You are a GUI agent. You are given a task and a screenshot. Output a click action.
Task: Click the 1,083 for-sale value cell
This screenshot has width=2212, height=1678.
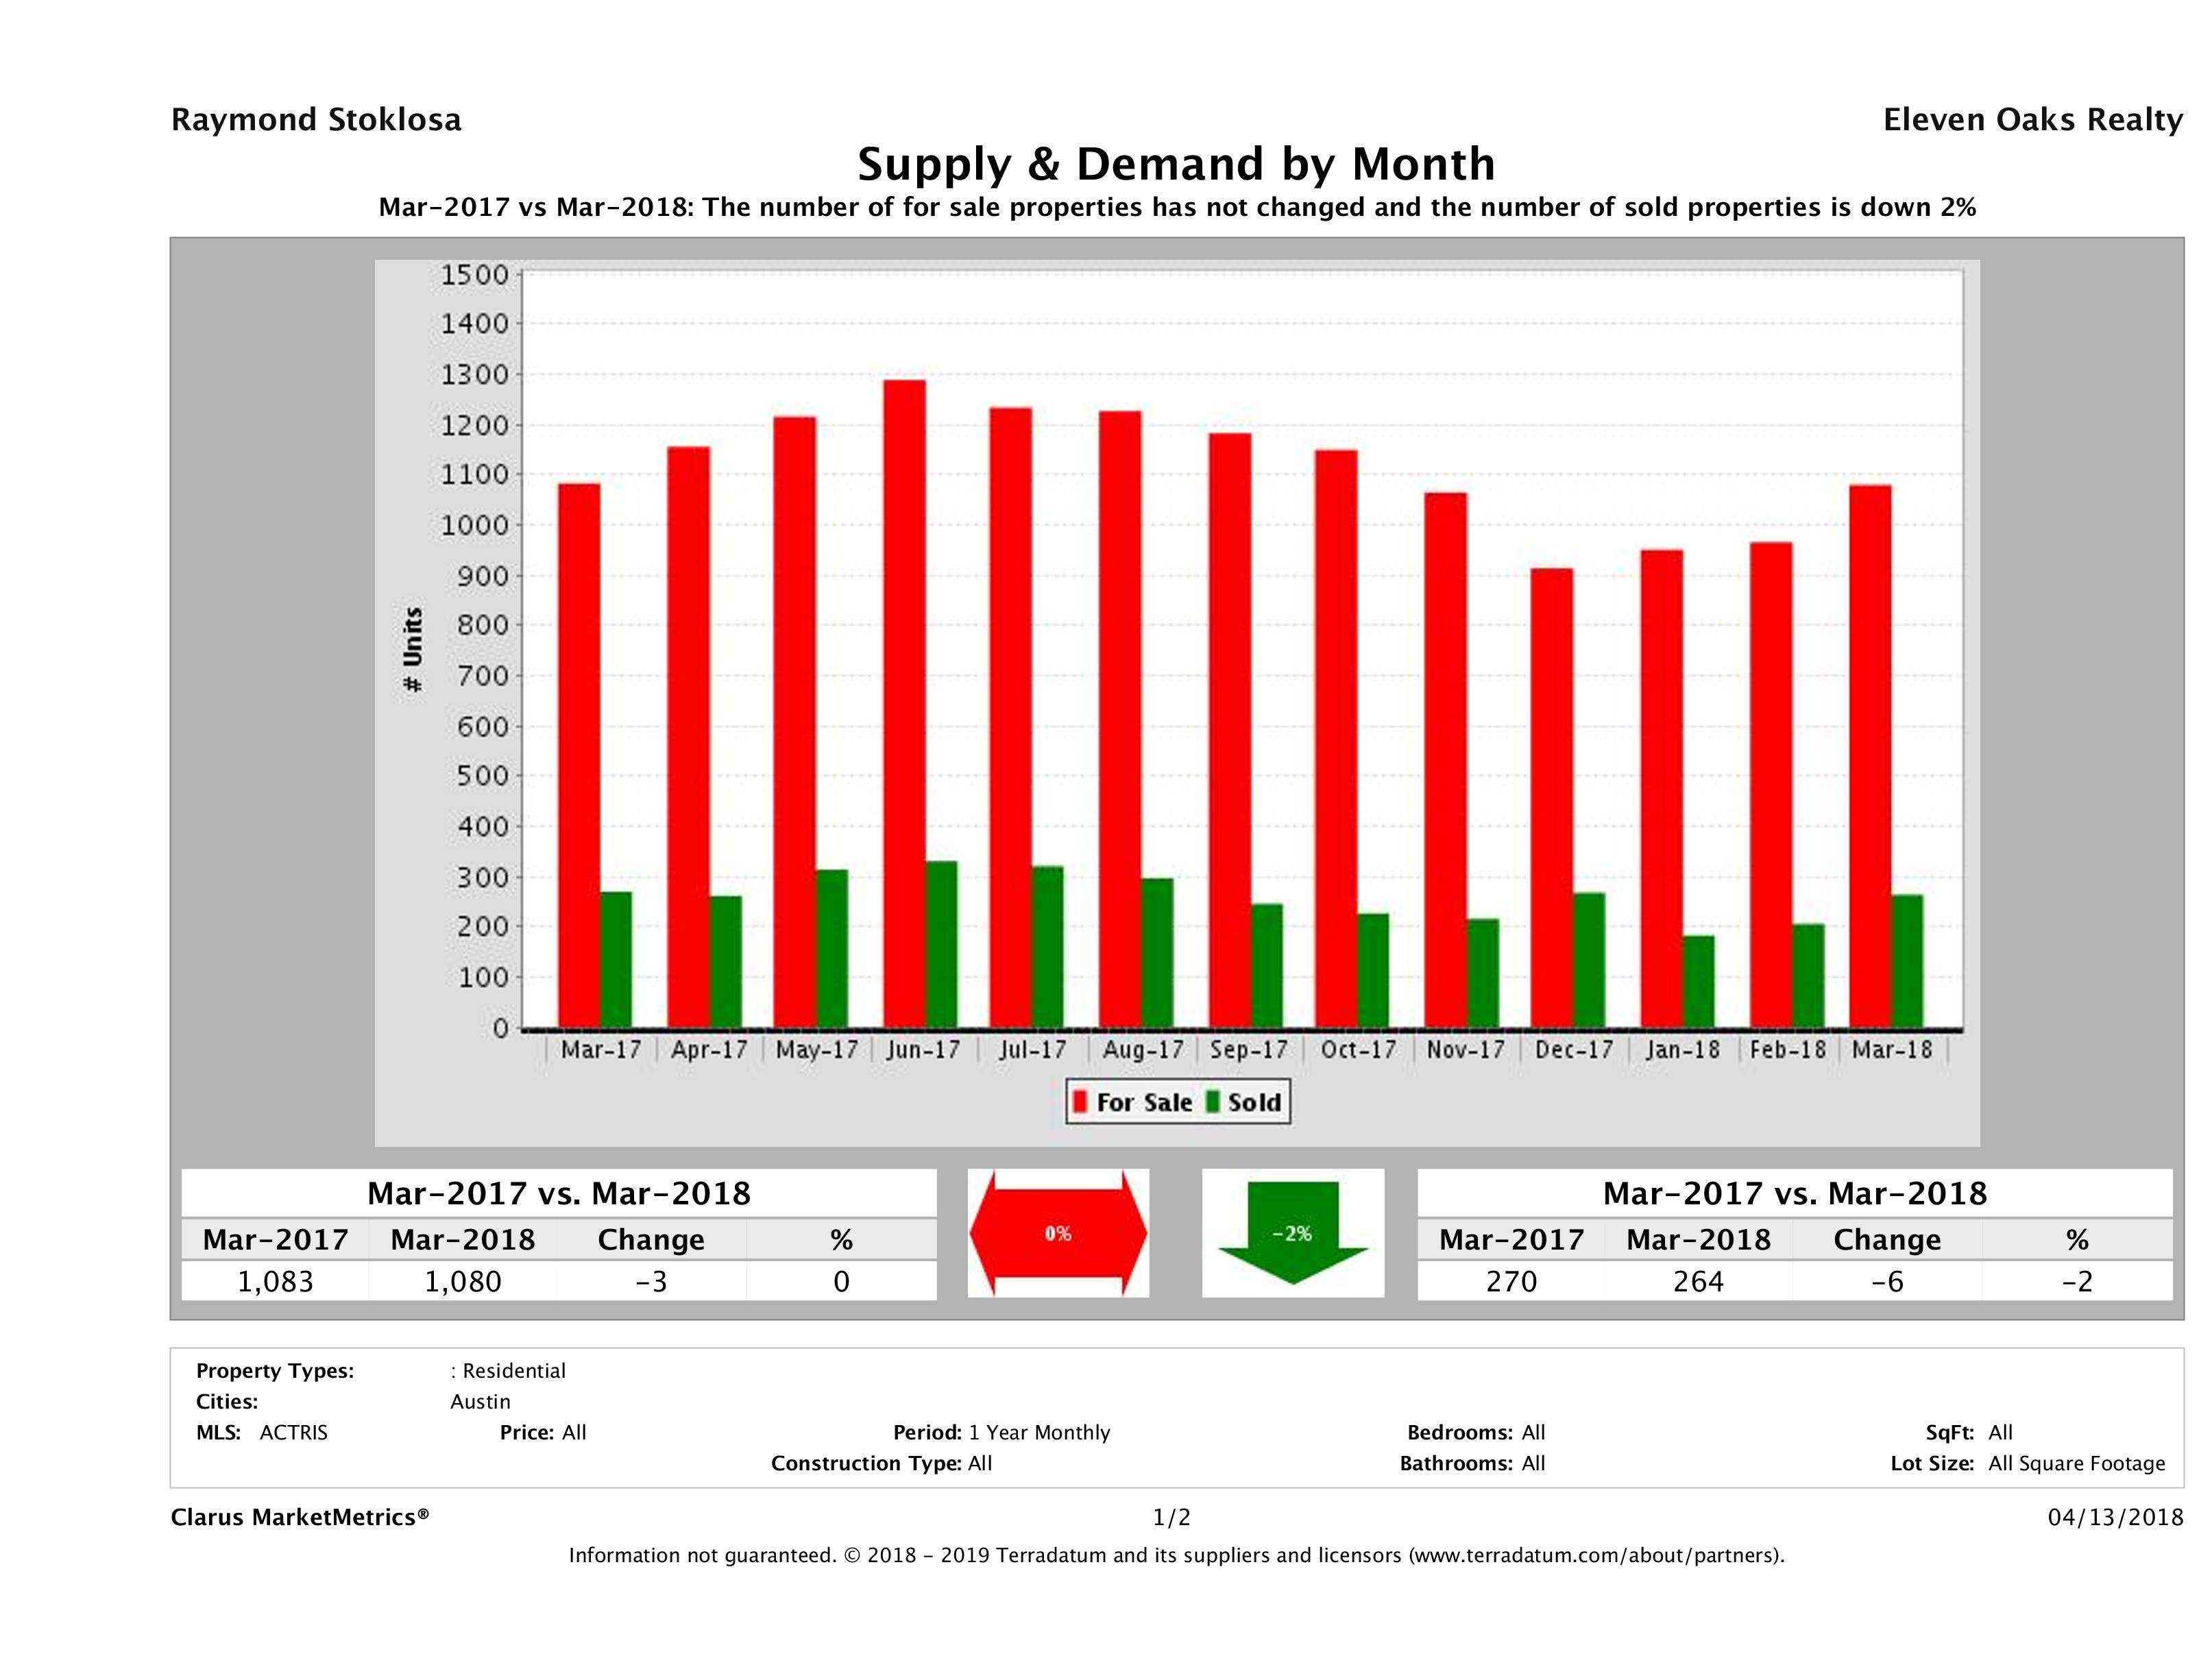point(275,1281)
